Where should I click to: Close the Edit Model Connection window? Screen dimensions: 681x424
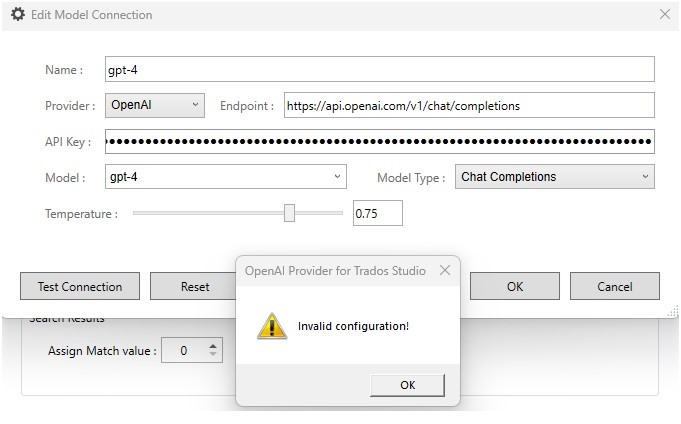(665, 15)
